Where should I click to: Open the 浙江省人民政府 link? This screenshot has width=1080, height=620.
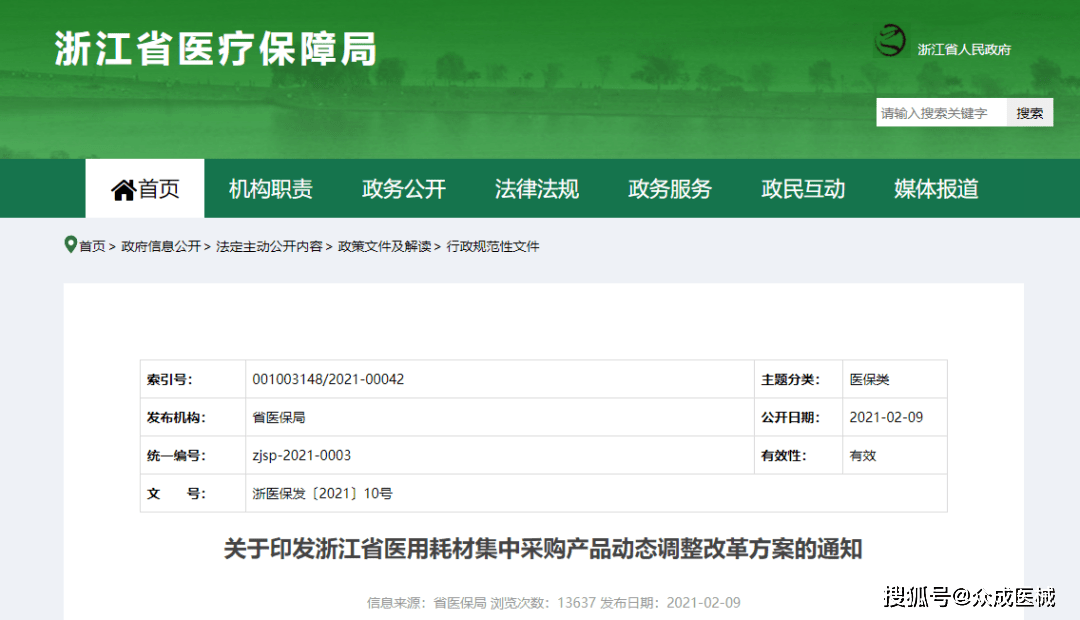[x=964, y=50]
